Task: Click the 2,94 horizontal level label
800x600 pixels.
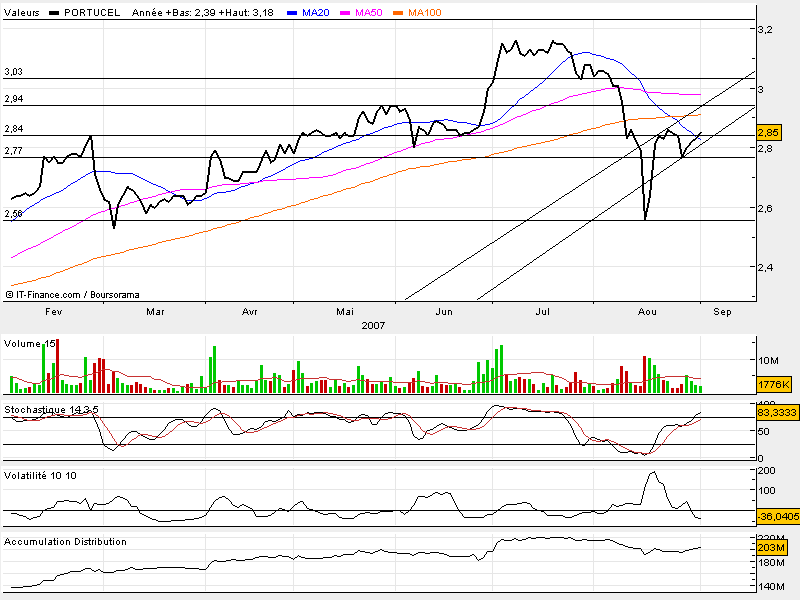Action: (14, 98)
